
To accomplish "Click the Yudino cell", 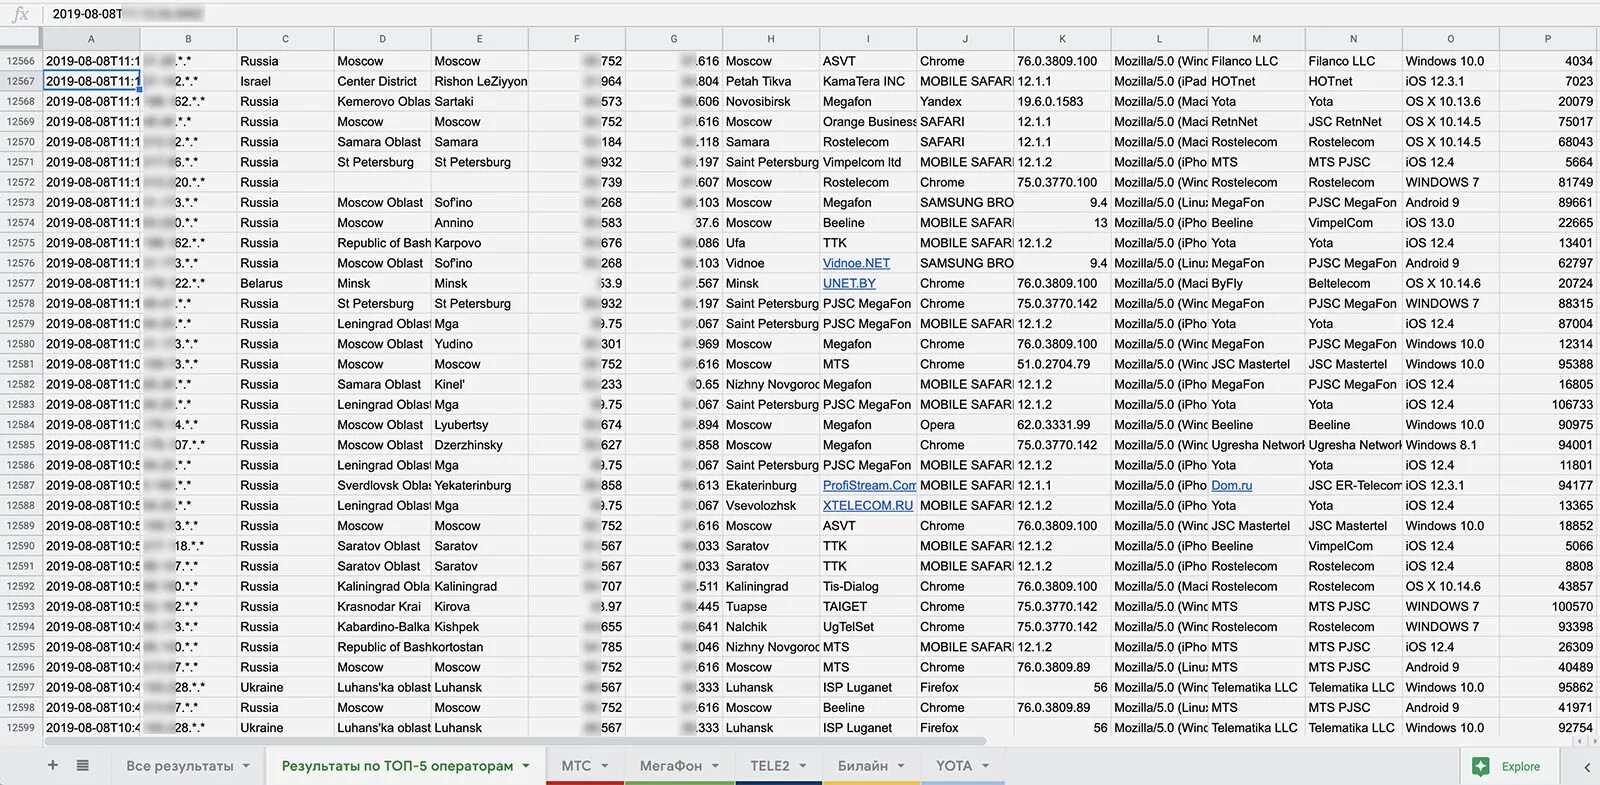I will (480, 344).
